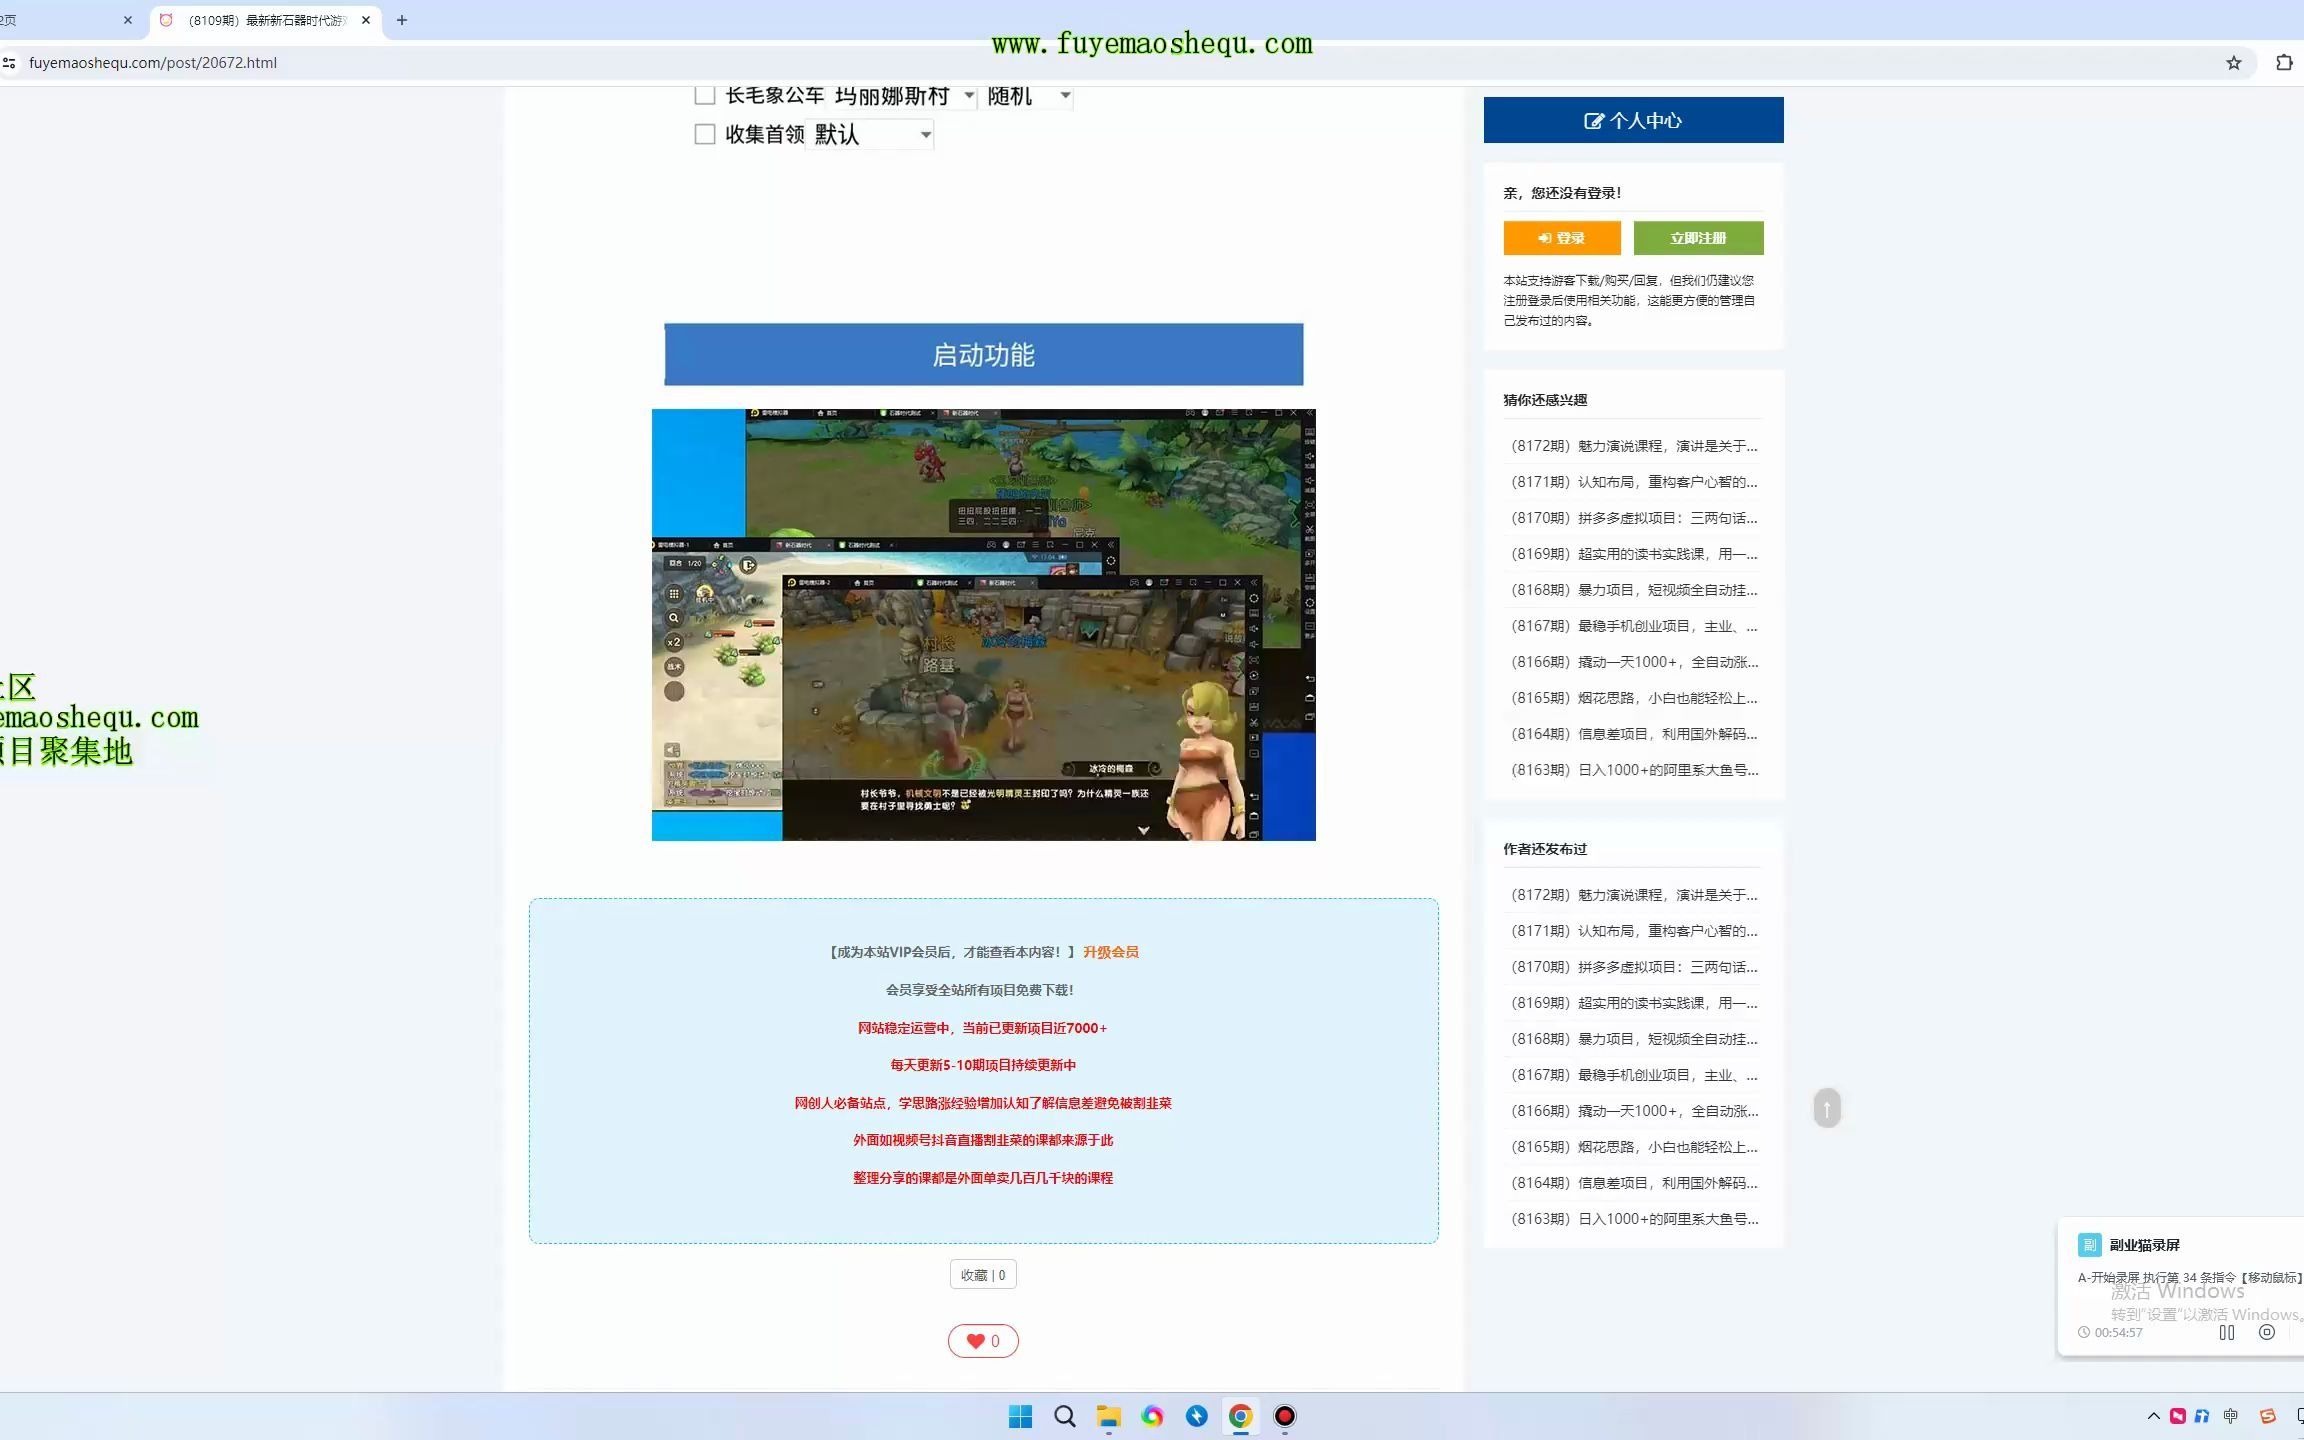Open (8168期) 暴力项目 under 作者还发布过
Viewport: 2304px width, 1440px height.
coord(1634,1039)
